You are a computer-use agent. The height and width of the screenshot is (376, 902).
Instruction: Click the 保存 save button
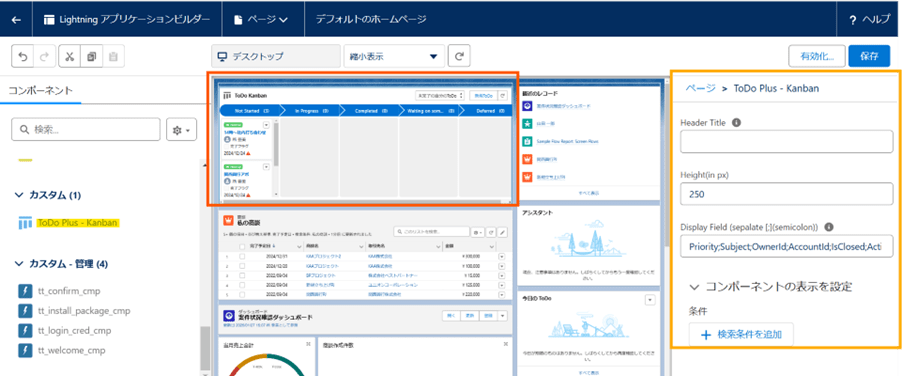click(x=869, y=56)
